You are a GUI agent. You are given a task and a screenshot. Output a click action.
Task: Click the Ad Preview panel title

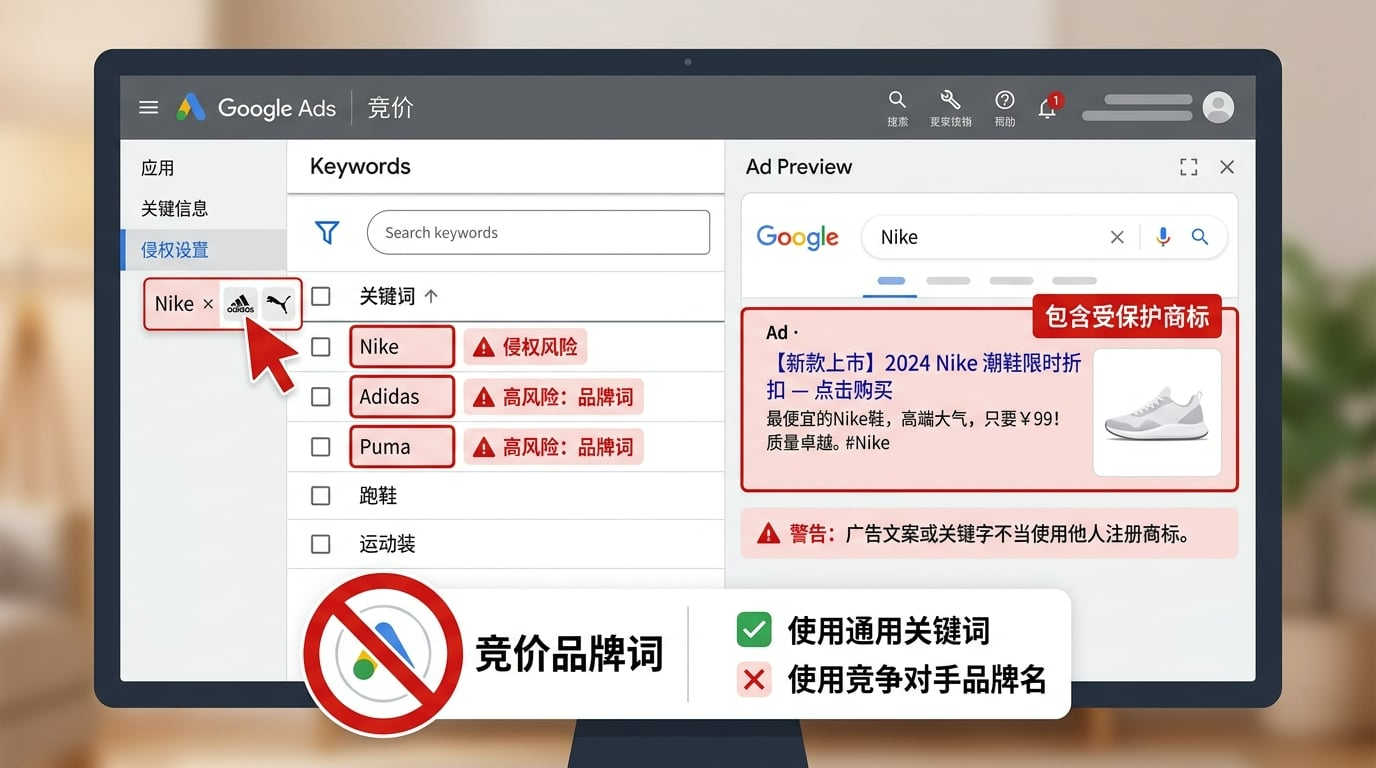[799, 167]
